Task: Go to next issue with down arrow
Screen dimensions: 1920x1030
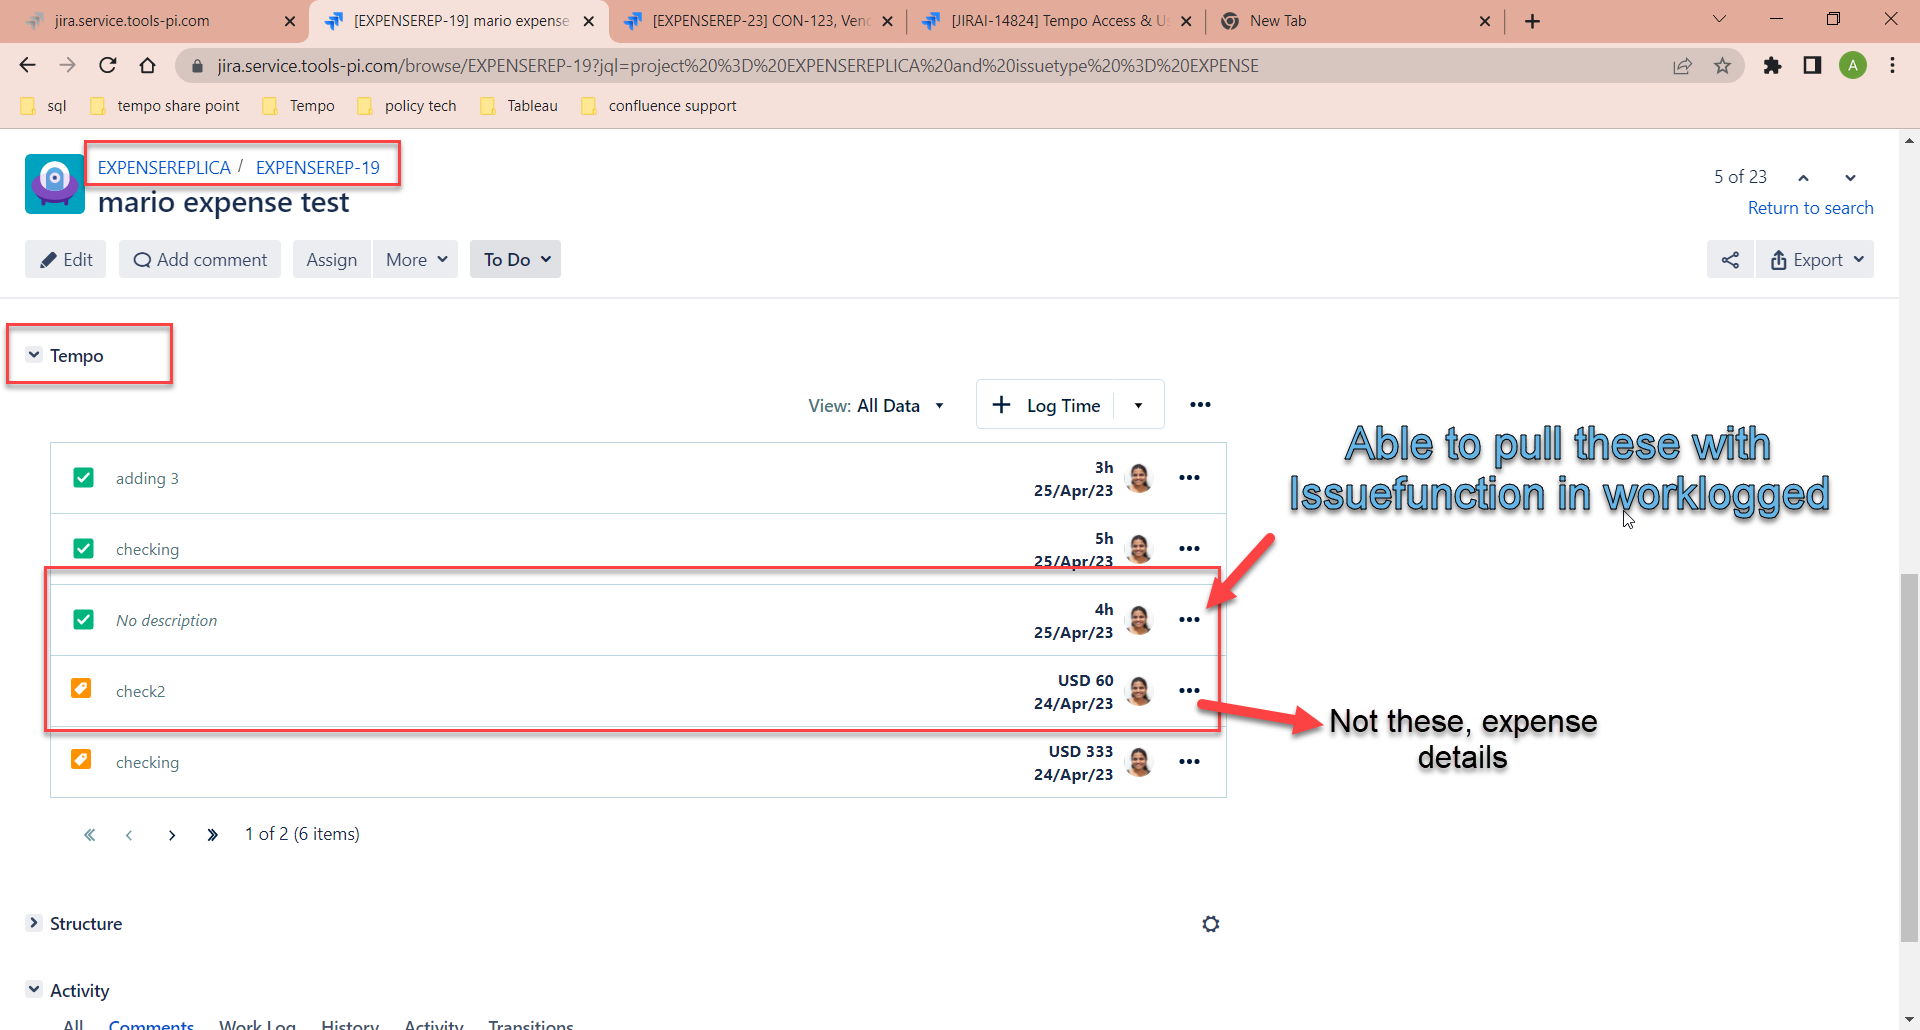Action: pos(1850,178)
